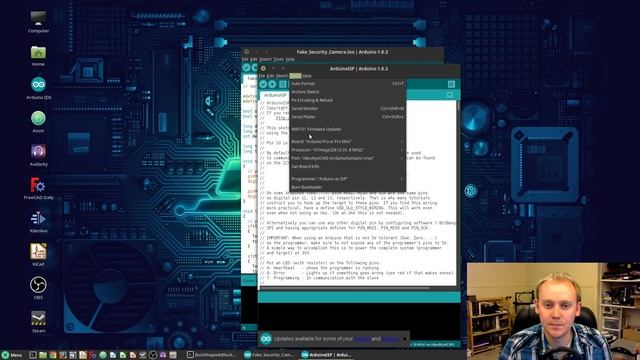
Task: Click the Verify button in ArduinoISP window
Action: (x=263, y=84)
